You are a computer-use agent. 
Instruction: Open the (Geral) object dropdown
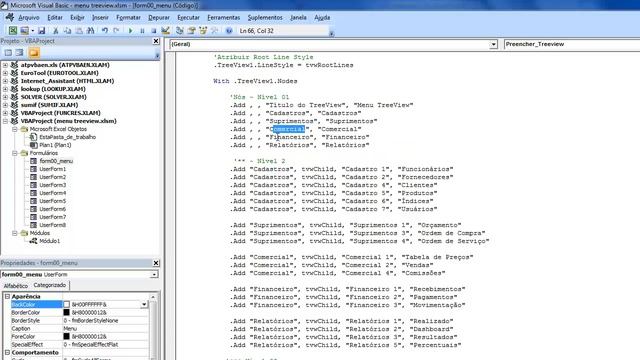tap(493, 44)
